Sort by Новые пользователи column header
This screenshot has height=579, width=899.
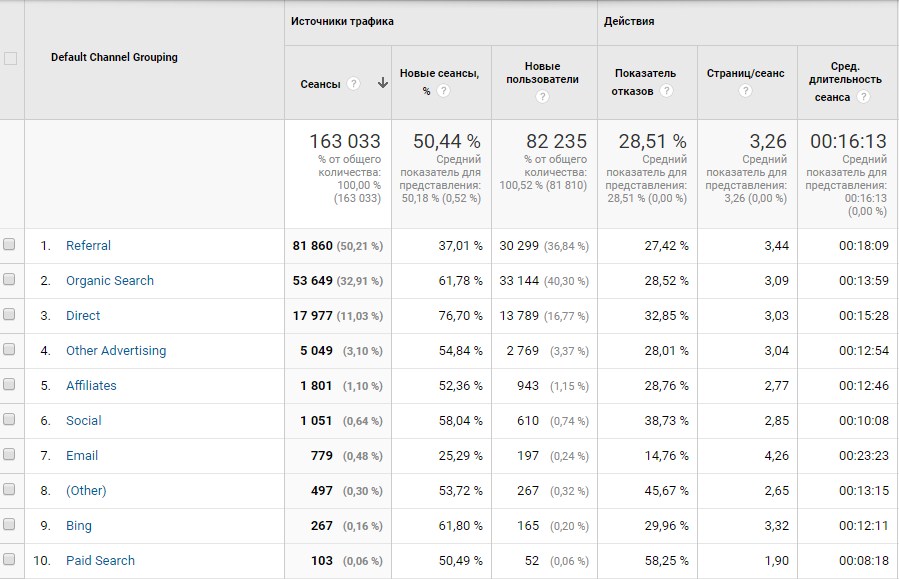(x=542, y=73)
